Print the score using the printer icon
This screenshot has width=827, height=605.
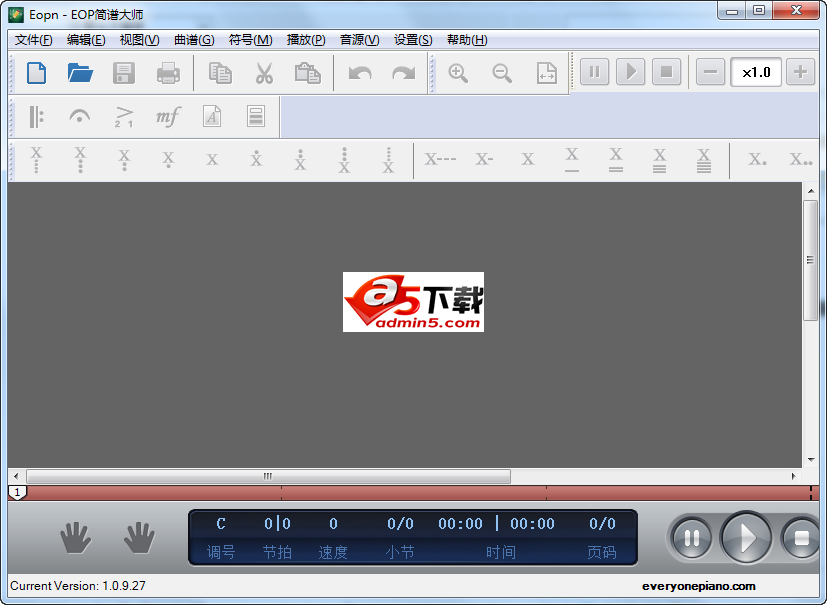(168, 73)
